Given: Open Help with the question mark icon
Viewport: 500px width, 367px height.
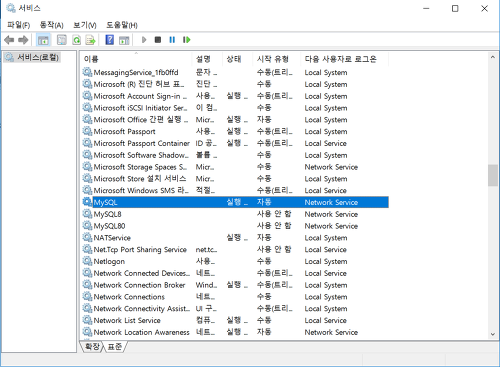Looking at the screenshot, I should (109, 40).
